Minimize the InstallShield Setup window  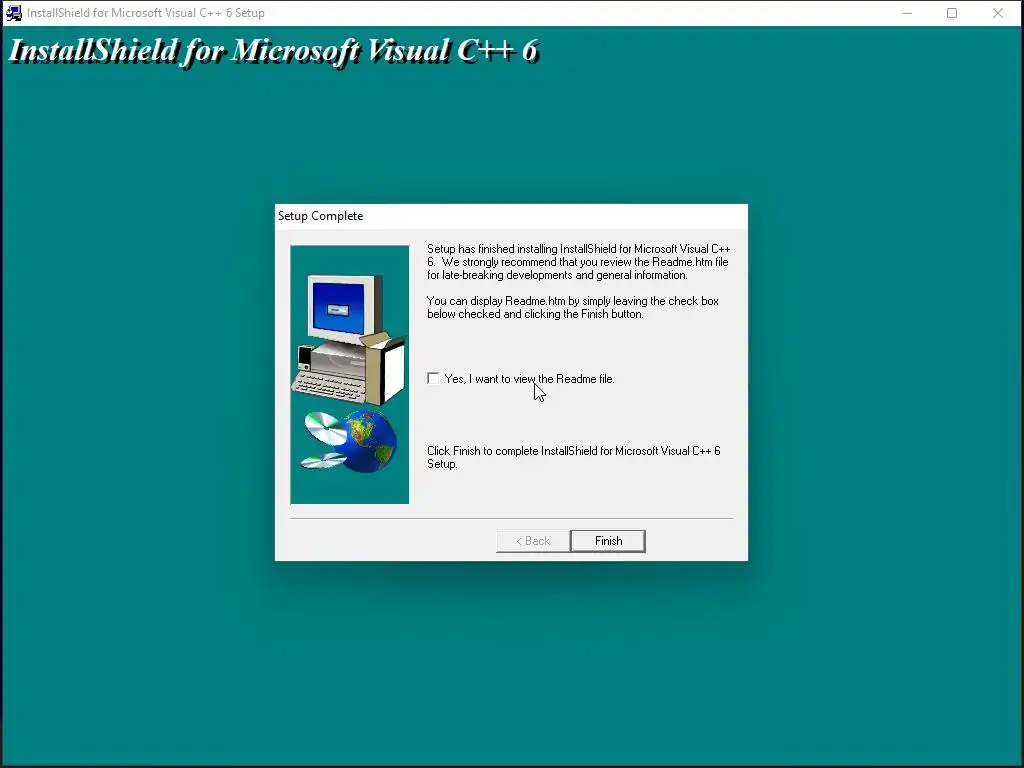click(x=907, y=13)
